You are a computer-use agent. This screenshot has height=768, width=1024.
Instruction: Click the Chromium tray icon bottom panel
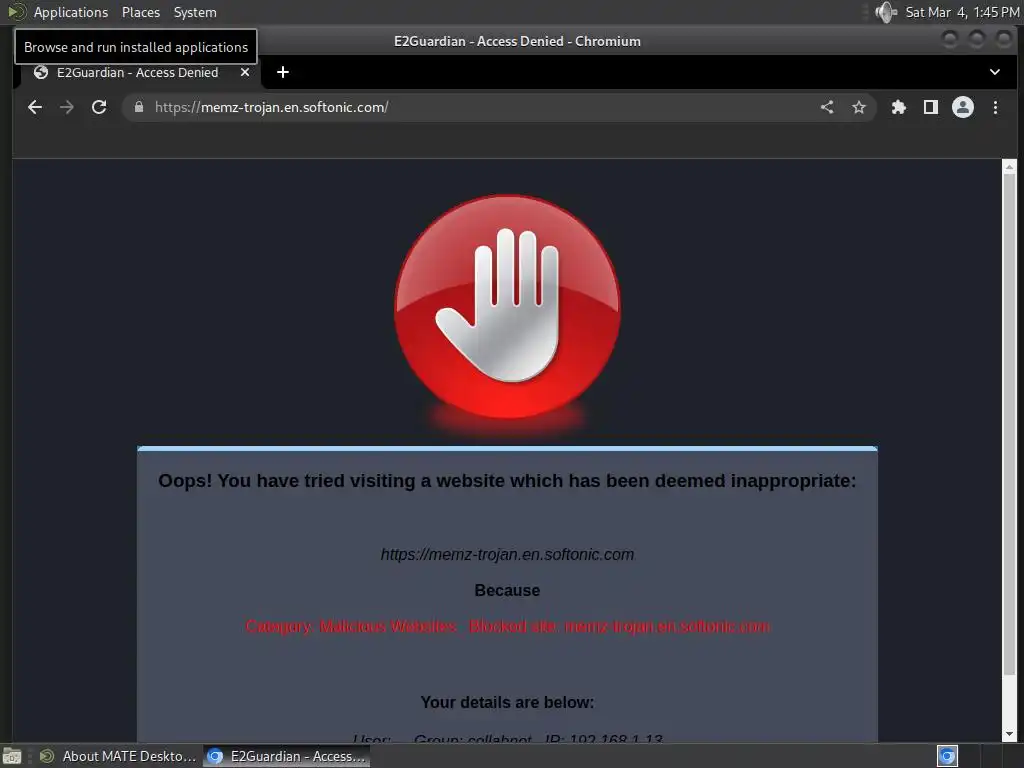(947, 756)
